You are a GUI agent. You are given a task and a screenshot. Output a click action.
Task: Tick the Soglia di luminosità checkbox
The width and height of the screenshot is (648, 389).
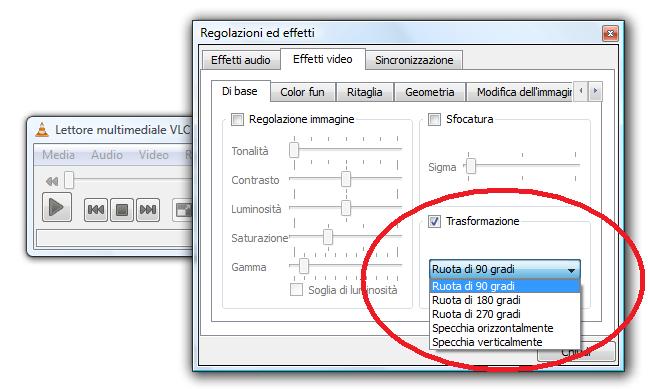pyautogui.click(x=296, y=290)
